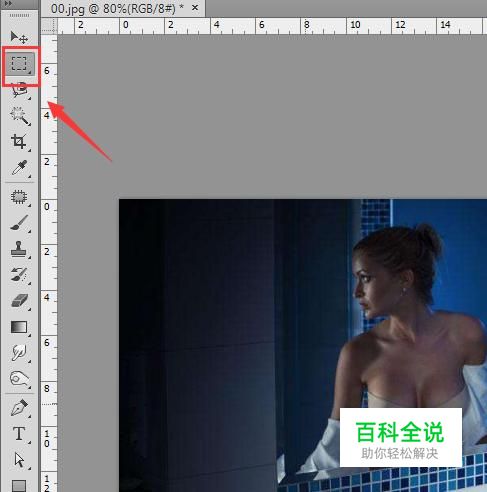Select the Rectangular Marquee tool
Viewport: 487px width, 492px height.
point(19,63)
